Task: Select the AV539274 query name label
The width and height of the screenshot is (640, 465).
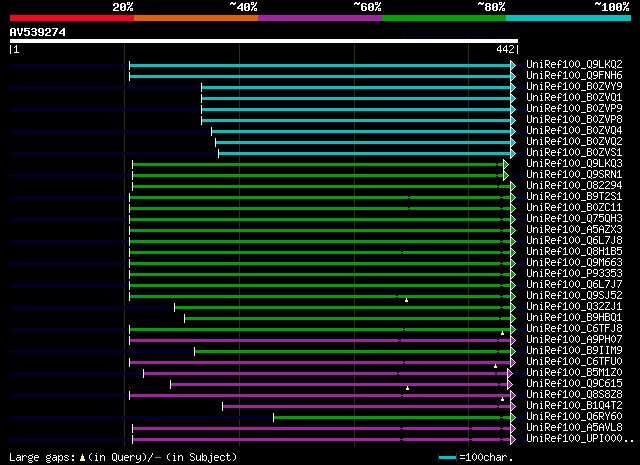Action: [38, 32]
